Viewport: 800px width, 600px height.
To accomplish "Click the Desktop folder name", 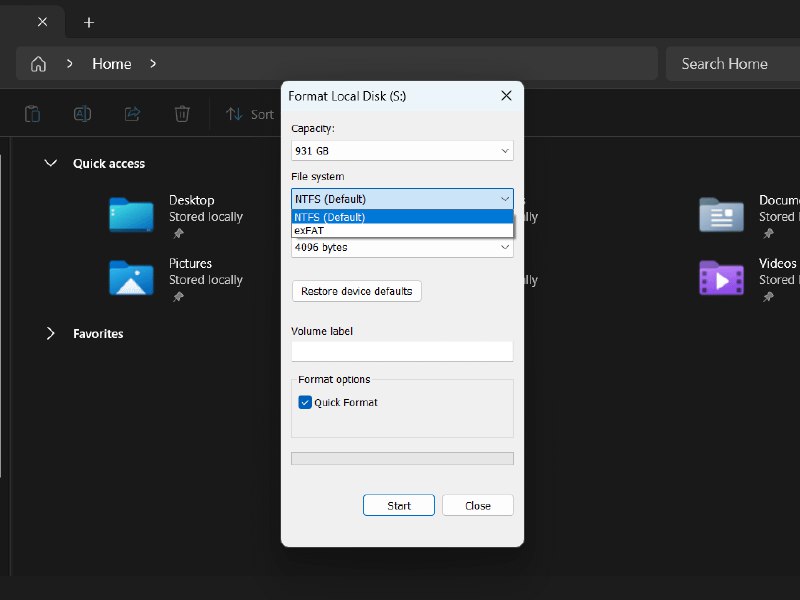I will (x=192, y=200).
